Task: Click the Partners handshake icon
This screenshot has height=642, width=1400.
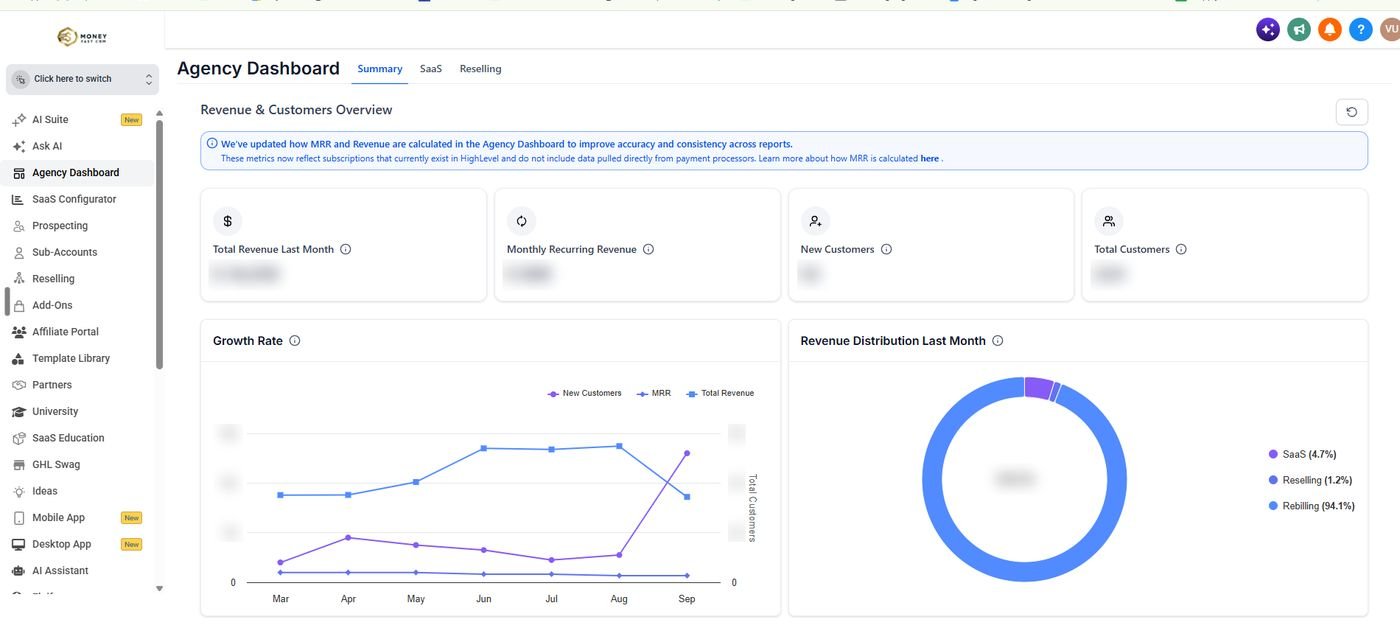Action: 19,385
